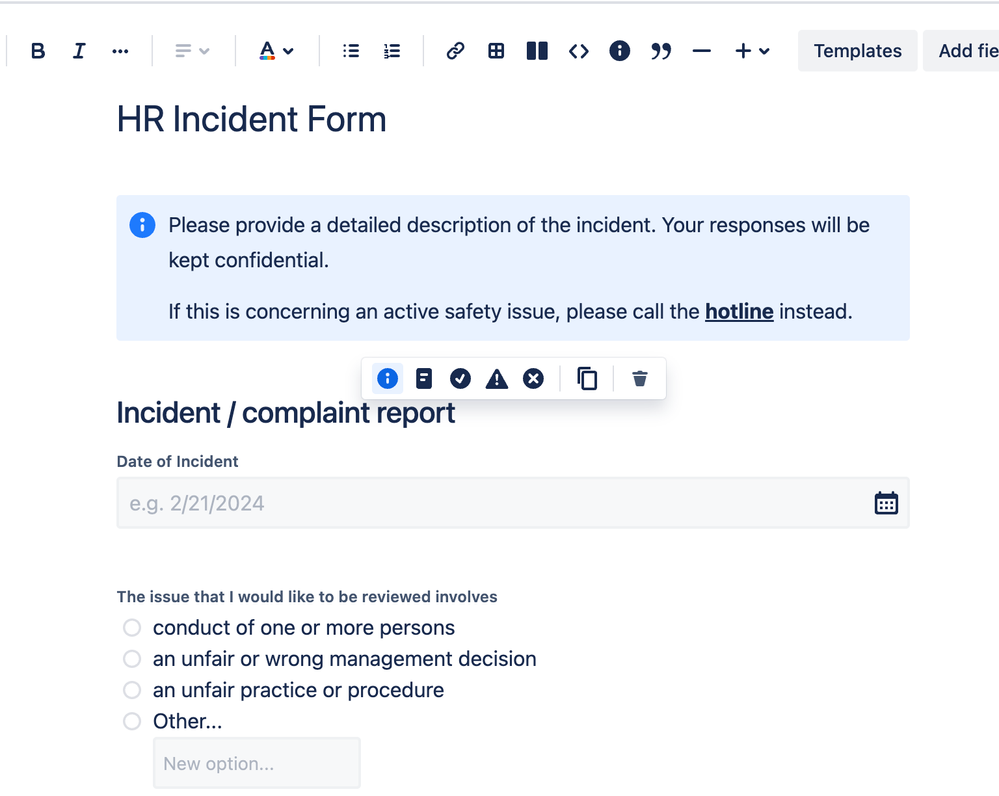Viewport: 999px width, 796px height.
Task: Insert an info panel from toolbar
Action: (x=619, y=51)
